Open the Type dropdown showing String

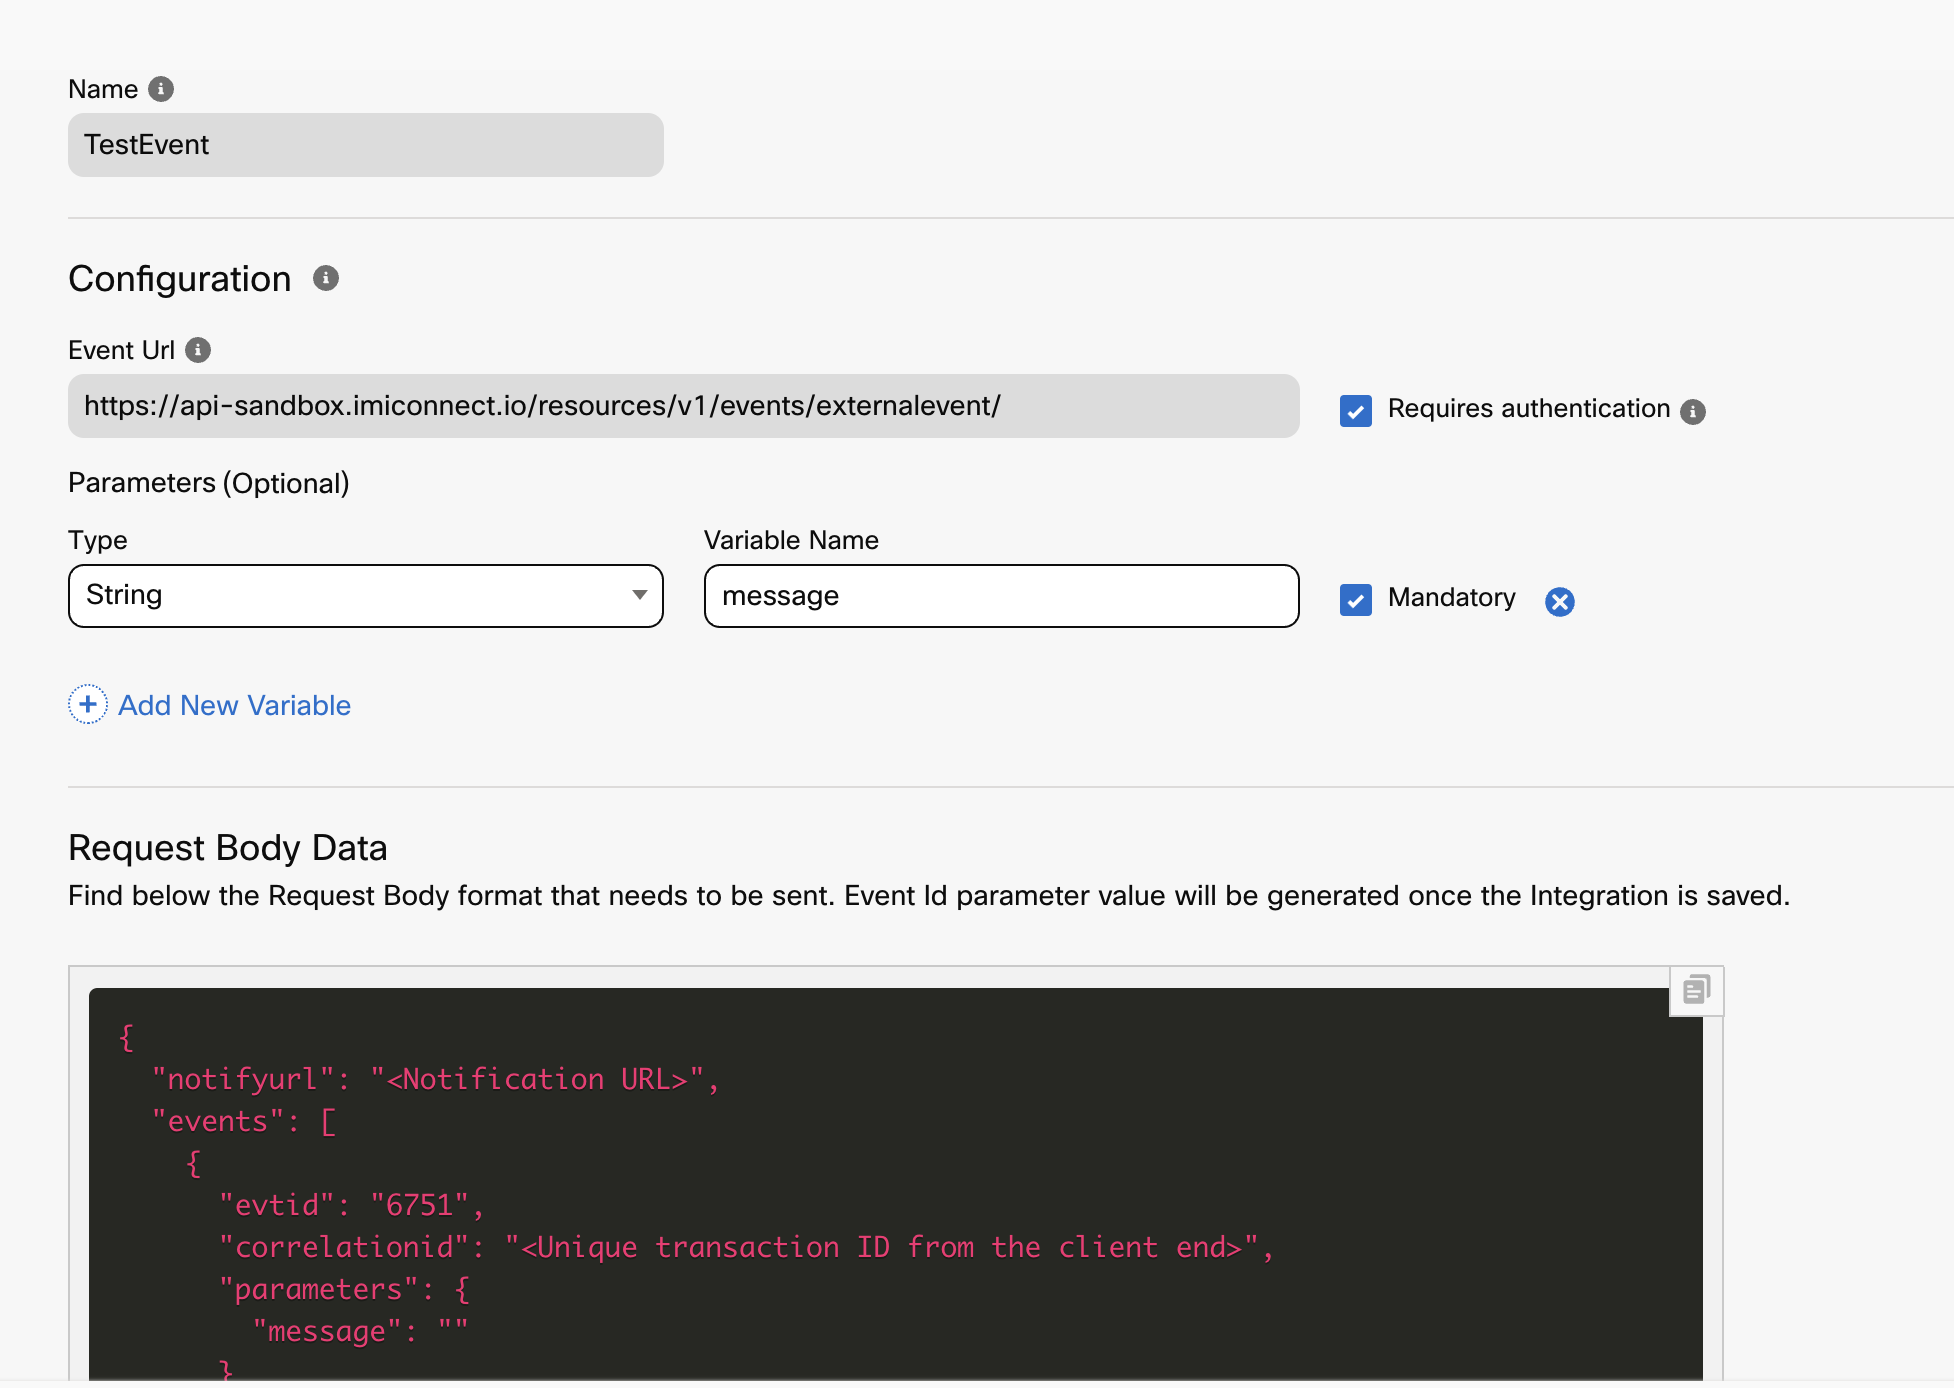click(350, 596)
